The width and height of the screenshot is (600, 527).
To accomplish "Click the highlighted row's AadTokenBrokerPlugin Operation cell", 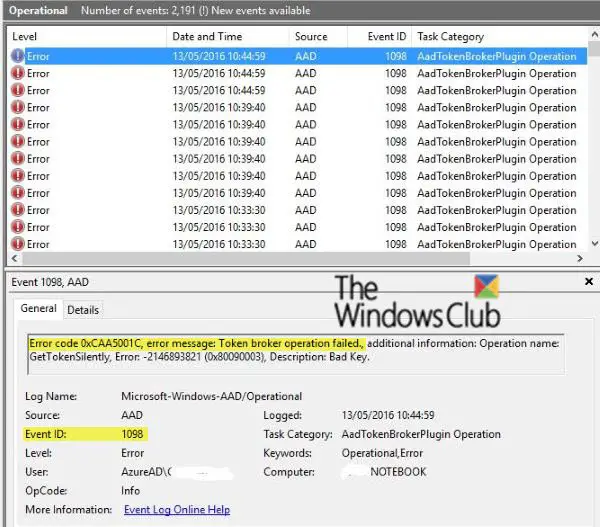I will tap(497, 56).
